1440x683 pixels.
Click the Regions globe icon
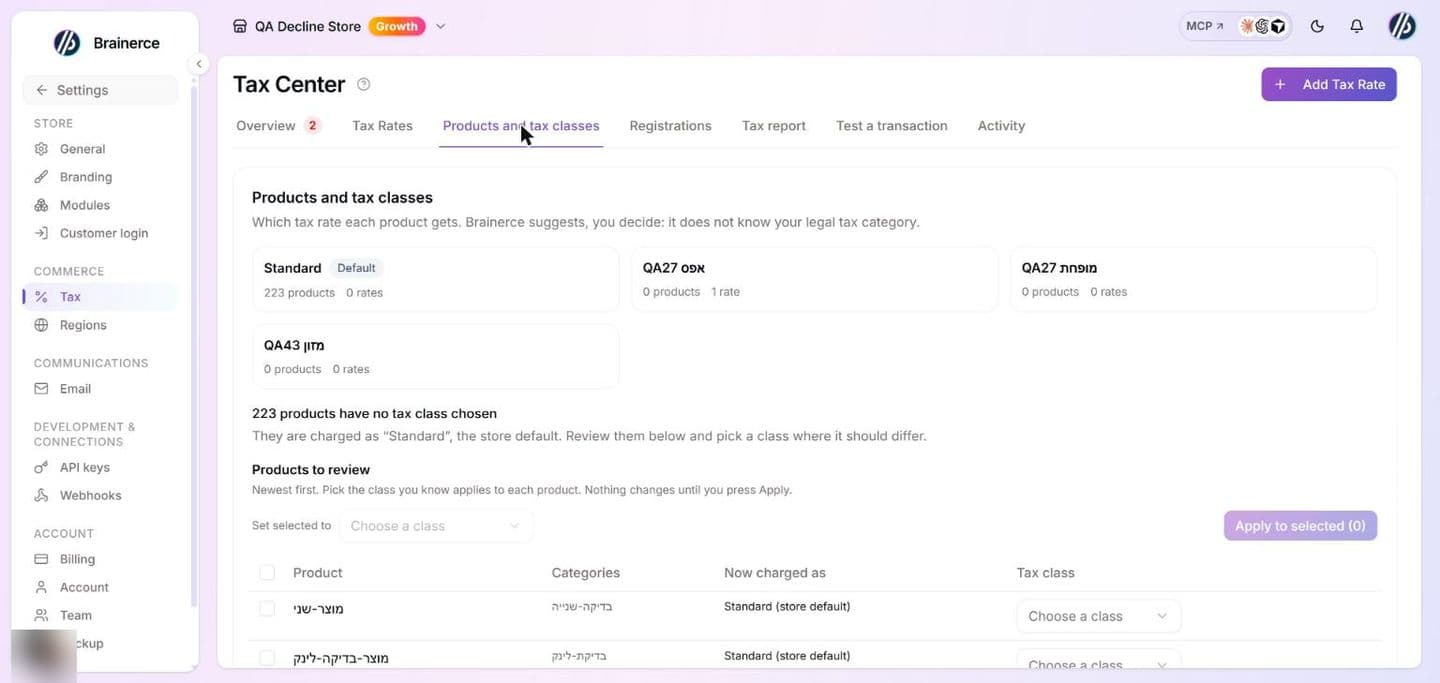point(41,325)
